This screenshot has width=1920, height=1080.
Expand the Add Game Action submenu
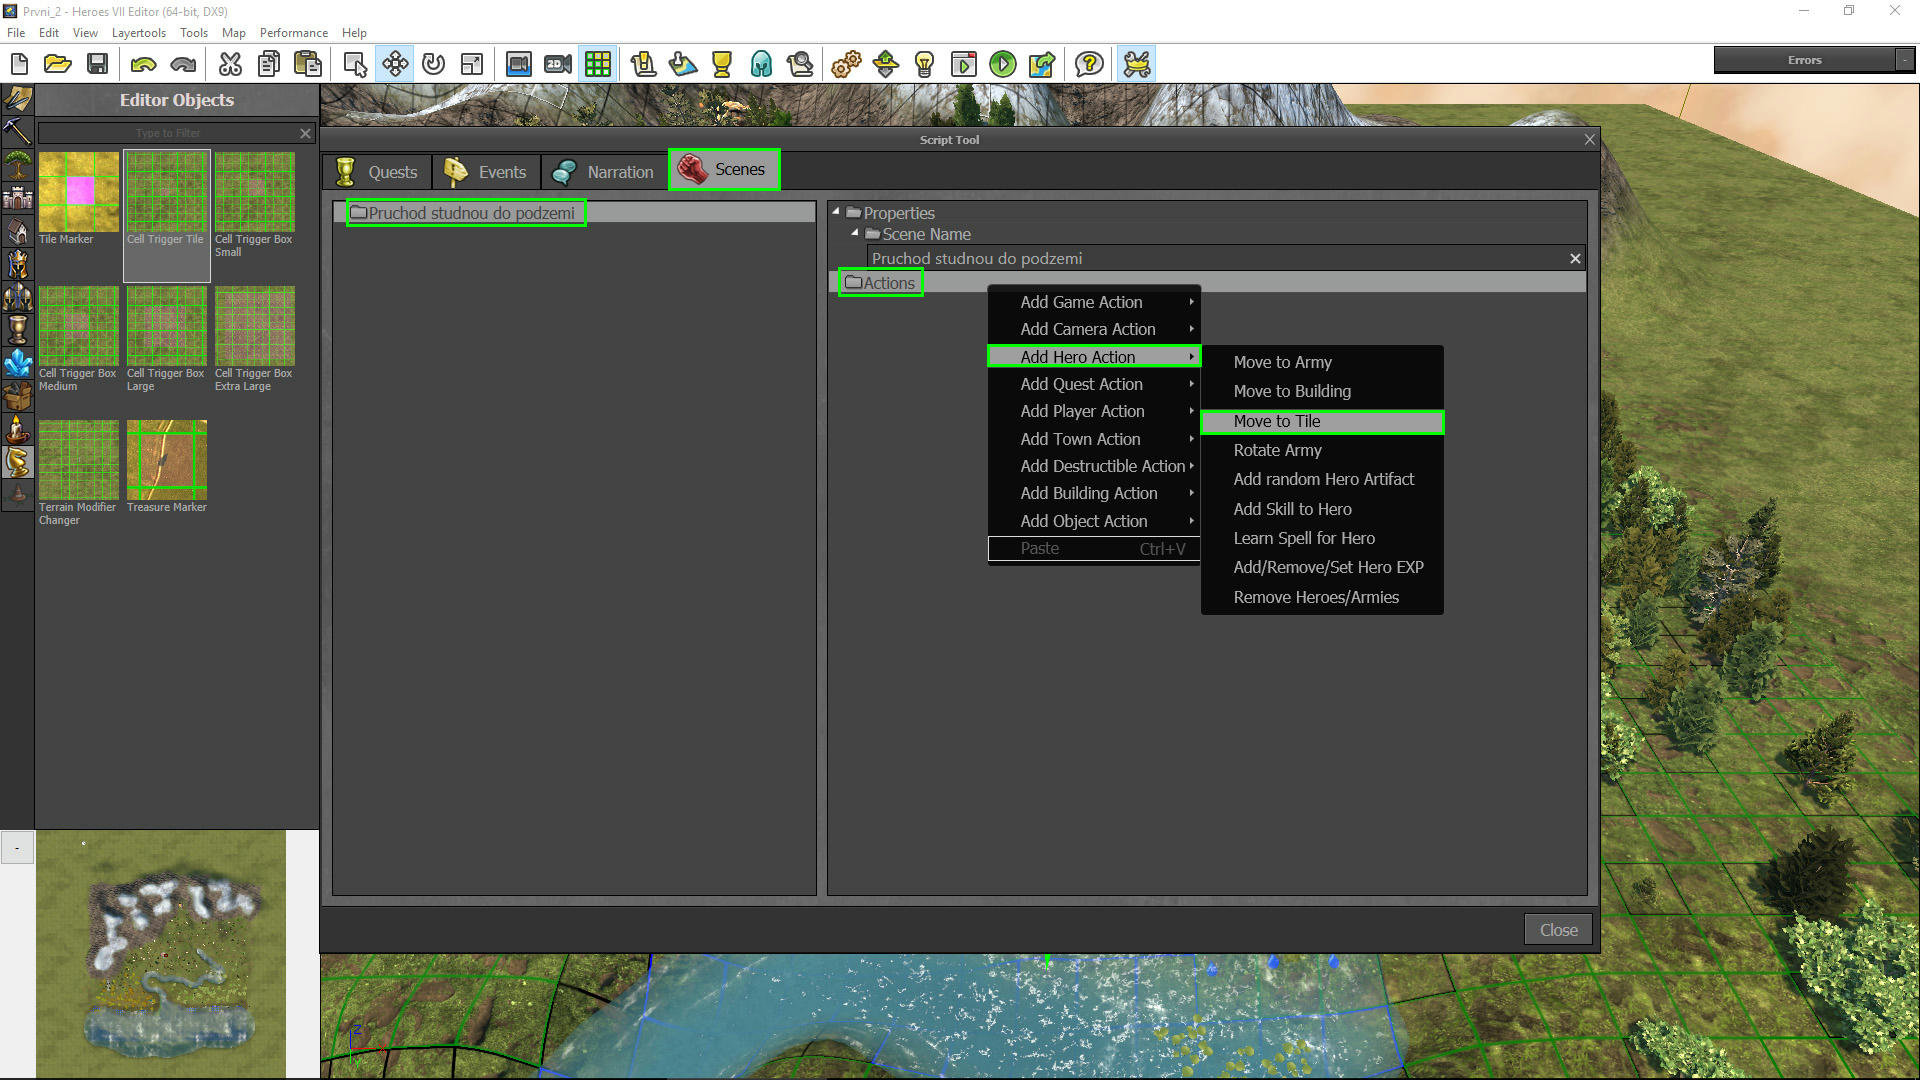point(1095,302)
